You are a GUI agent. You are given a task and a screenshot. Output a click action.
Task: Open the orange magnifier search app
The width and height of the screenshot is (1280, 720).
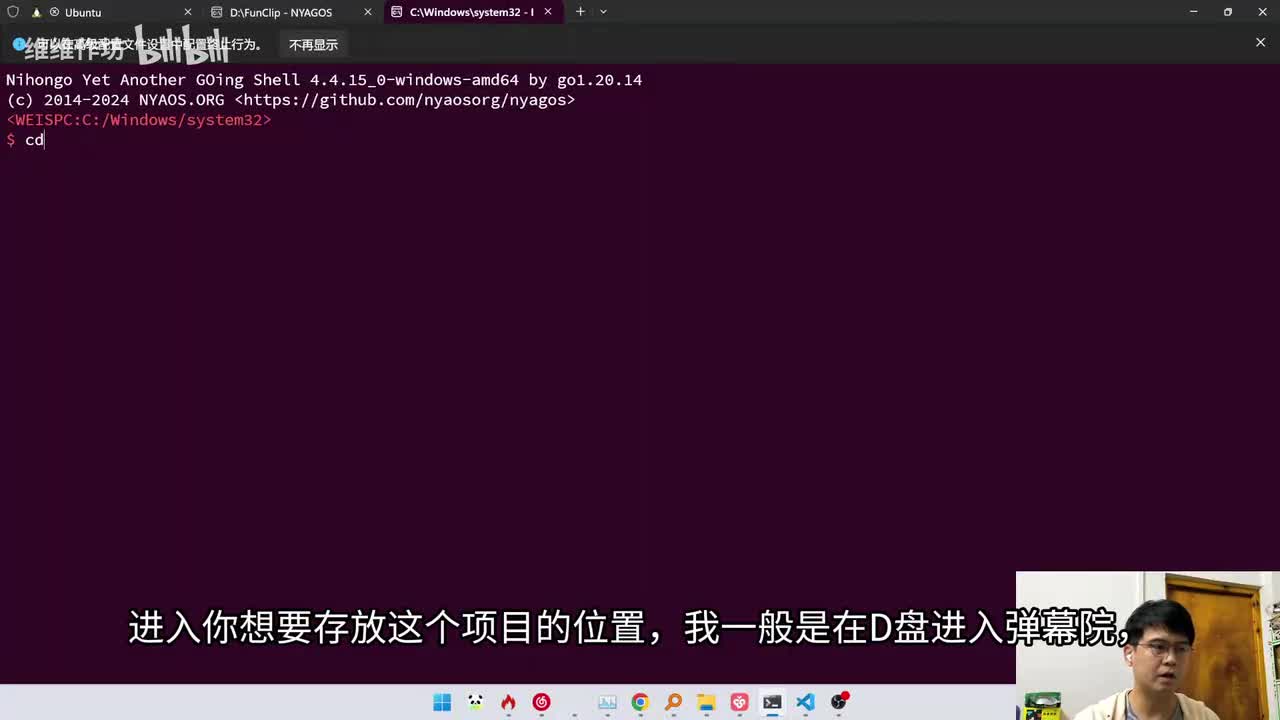click(x=673, y=702)
